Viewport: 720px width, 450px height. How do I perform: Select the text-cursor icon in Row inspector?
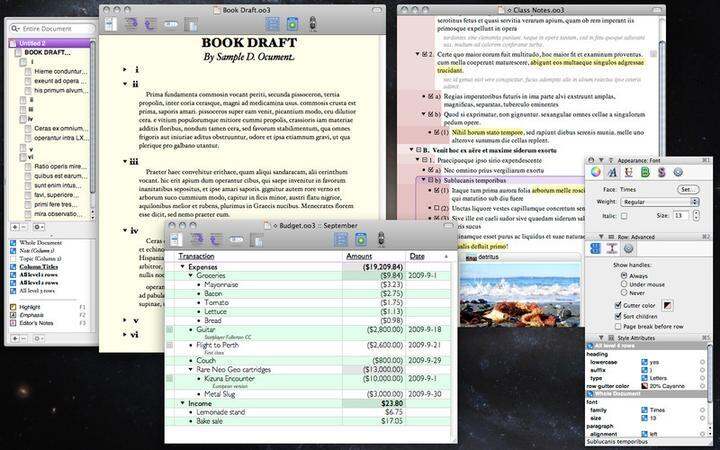(612, 248)
